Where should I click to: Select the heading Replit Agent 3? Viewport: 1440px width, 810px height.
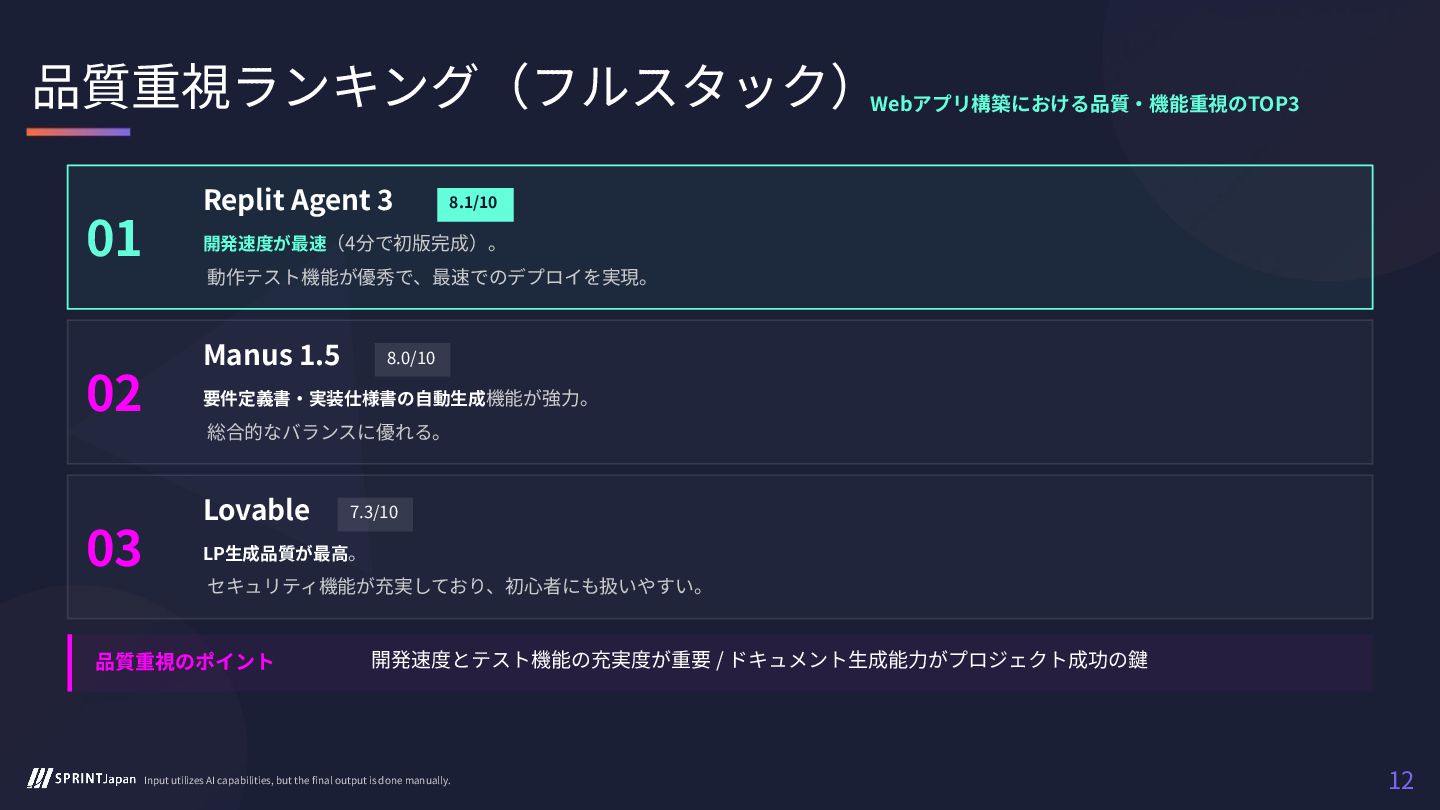298,200
